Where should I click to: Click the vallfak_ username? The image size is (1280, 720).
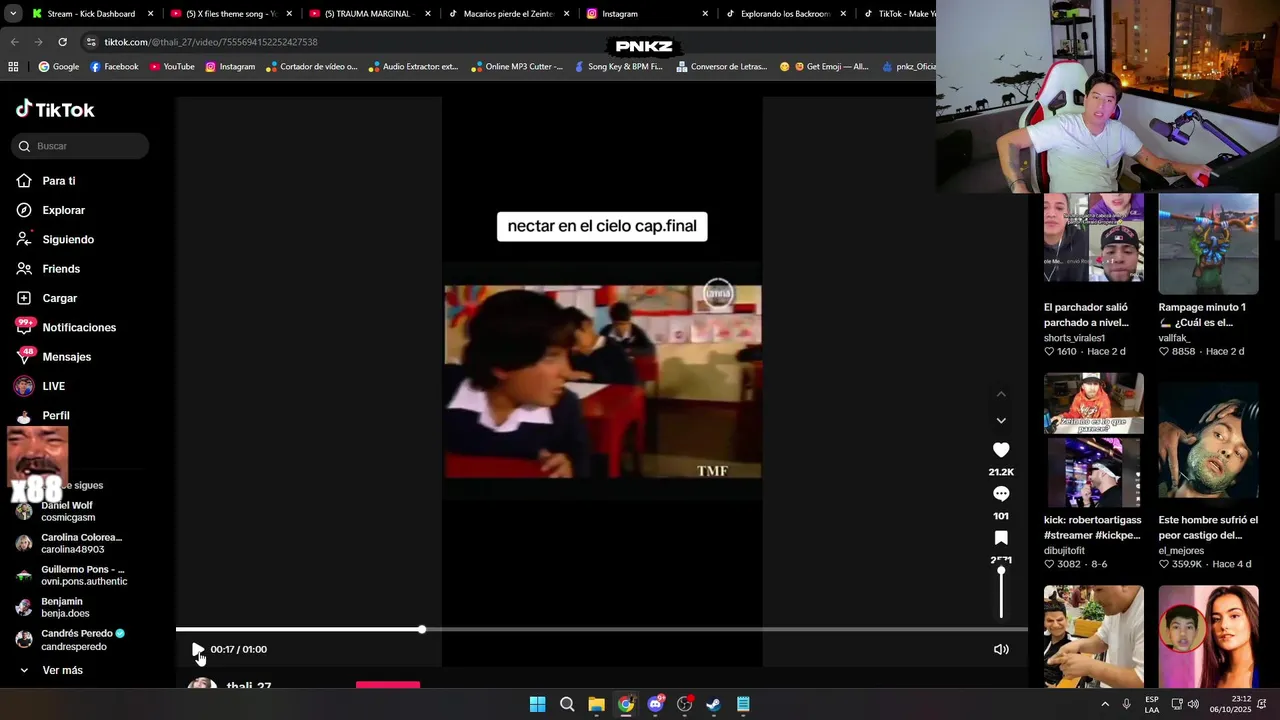(x=1174, y=338)
